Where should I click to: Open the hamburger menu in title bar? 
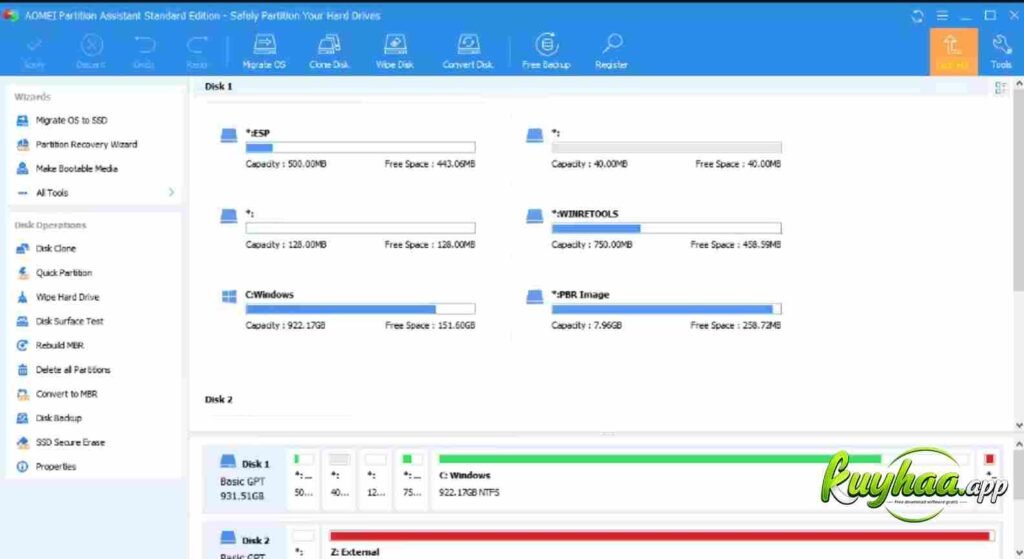(x=942, y=15)
